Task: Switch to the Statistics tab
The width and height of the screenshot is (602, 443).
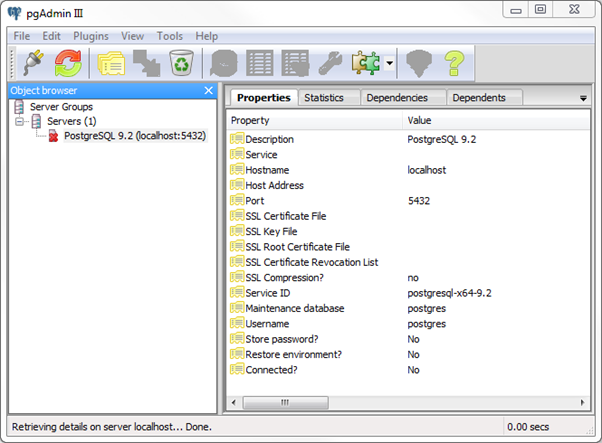Action: tap(324, 98)
